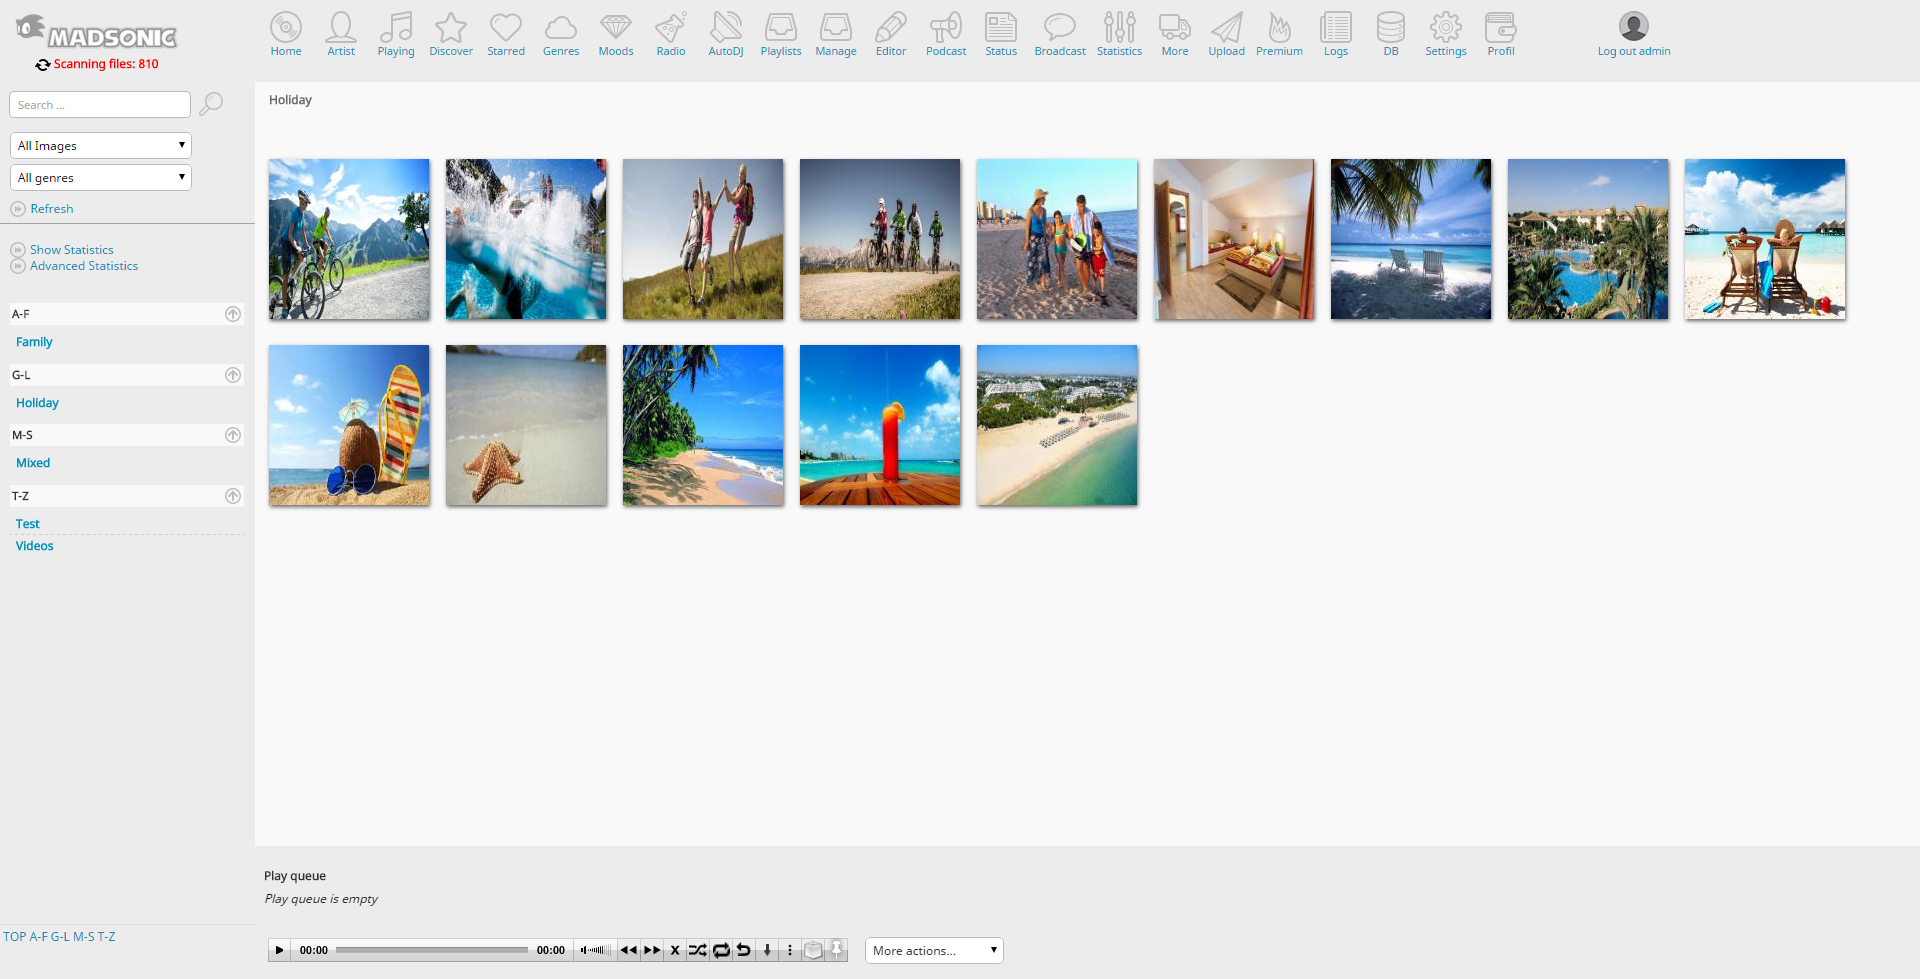The image size is (1920, 979).
Task: Open the starfish on sand thumbnail
Action: pyautogui.click(x=526, y=425)
